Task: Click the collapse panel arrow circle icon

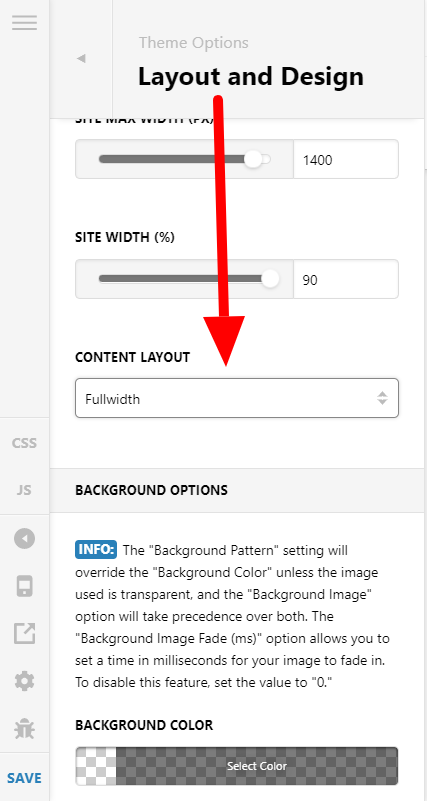Action: point(25,538)
